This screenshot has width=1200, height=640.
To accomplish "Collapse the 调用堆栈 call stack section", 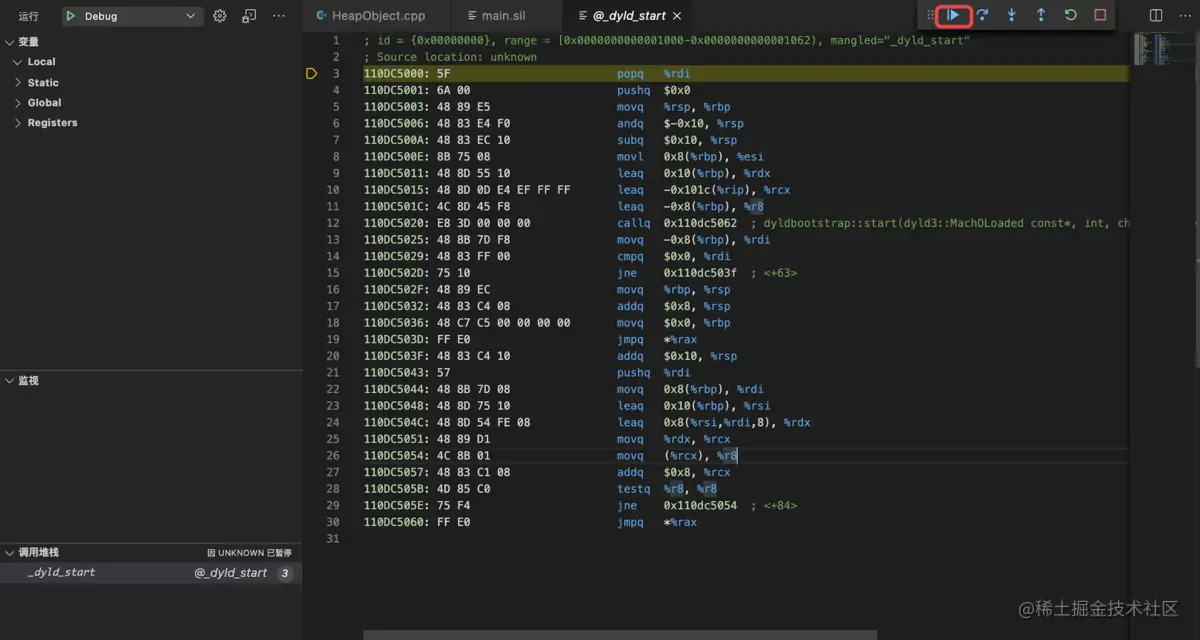I will point(10,553).
